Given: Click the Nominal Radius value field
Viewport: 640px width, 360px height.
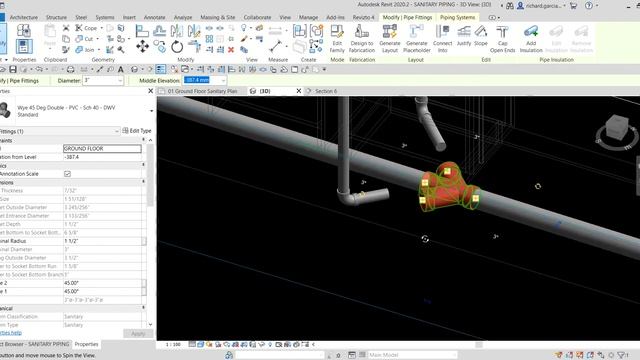Looking at the screenshot, I should click(x=102, y=241).
